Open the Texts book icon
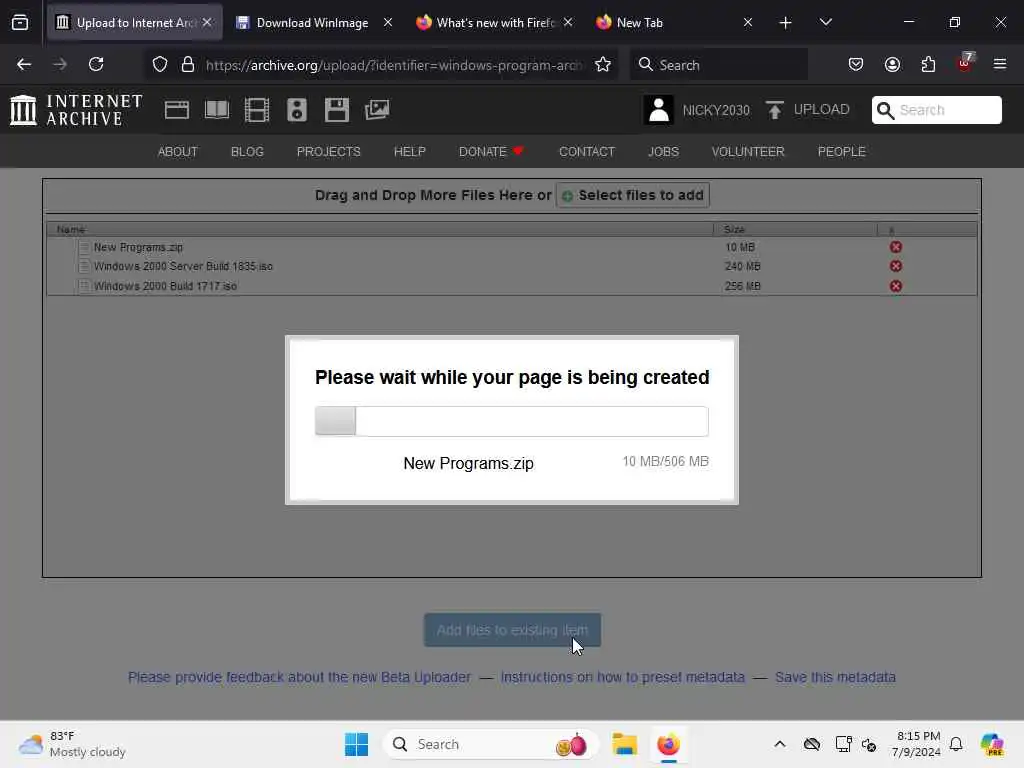Viewport: 1024px width, 768px height. (x=217, y=110)
